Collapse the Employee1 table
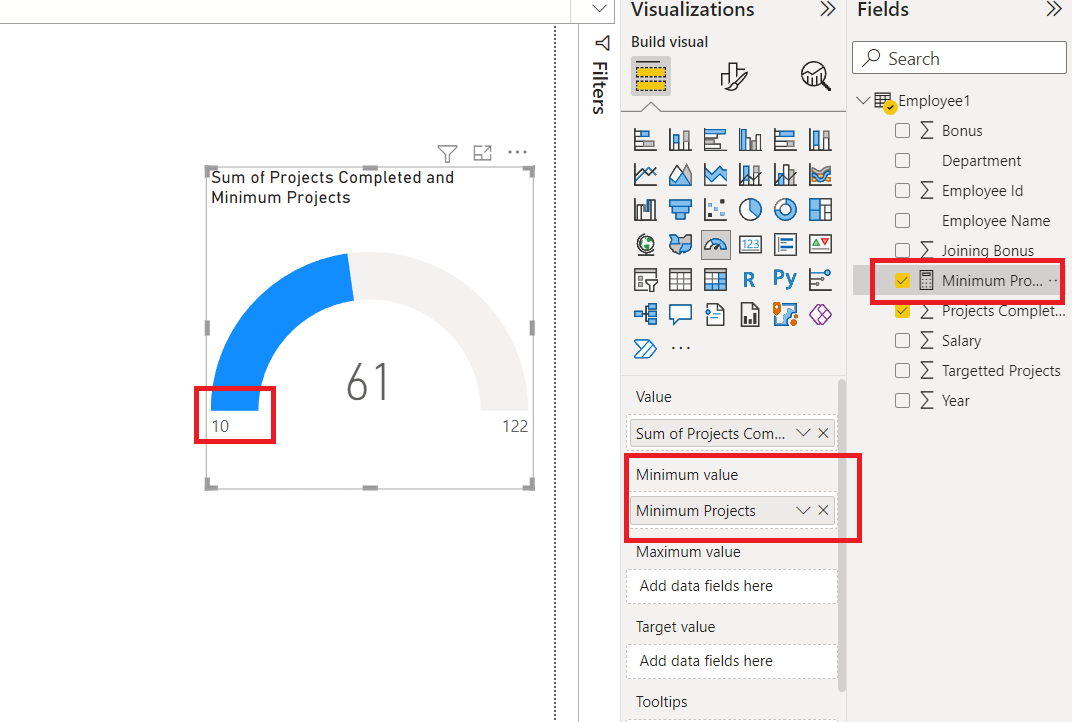This screenshot has height=722, width=1072. pos(862,100)
